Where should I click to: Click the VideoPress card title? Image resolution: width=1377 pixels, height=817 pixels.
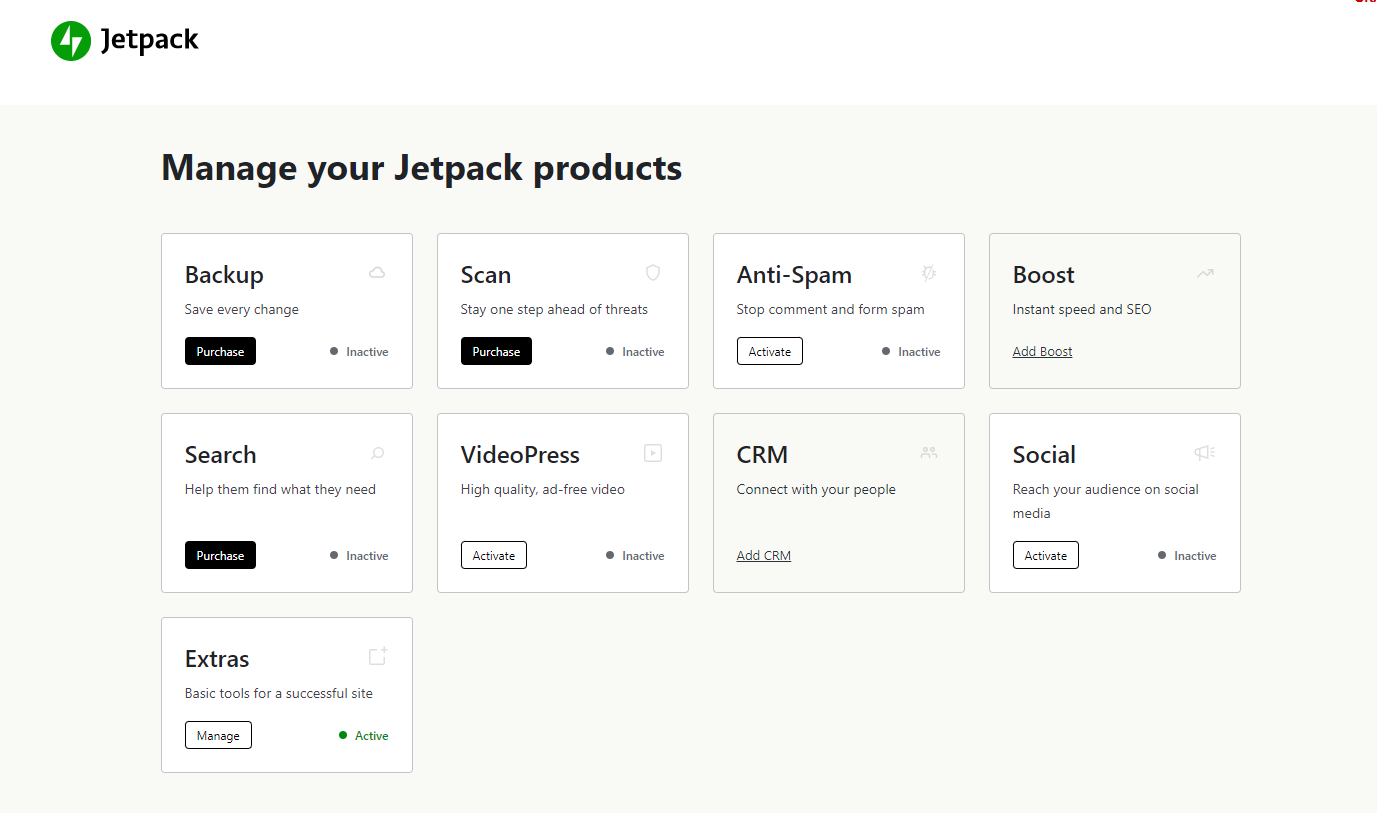pyautogui.click(x=520, y=455)
